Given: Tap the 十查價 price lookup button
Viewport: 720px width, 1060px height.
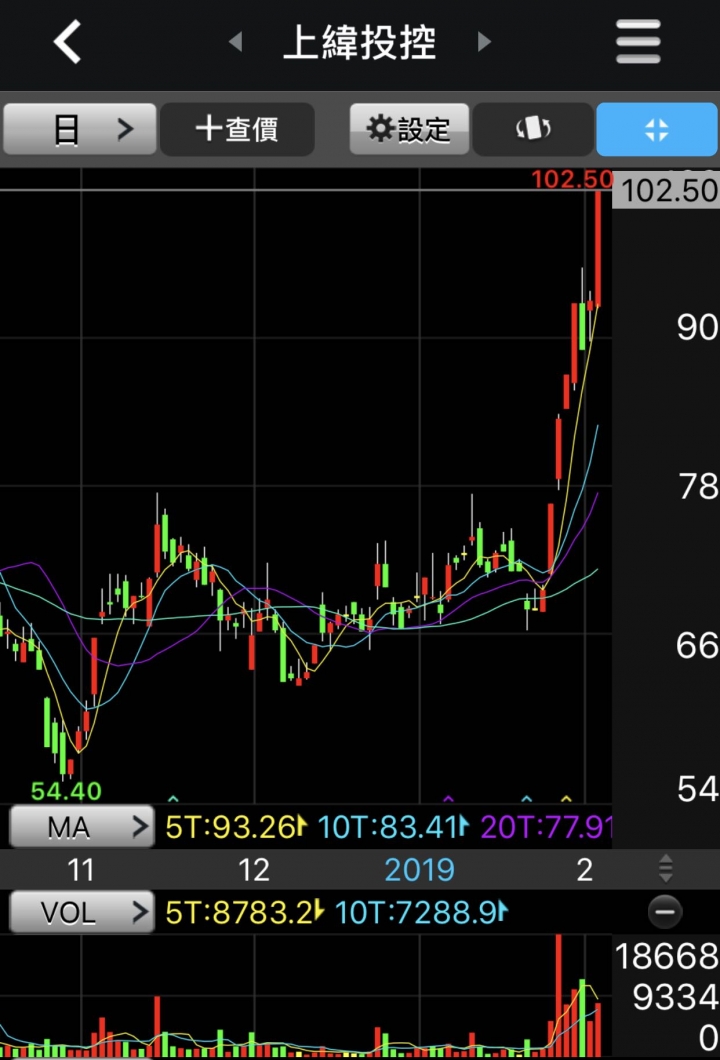Looking at the screenshot, I should [237, 129].
